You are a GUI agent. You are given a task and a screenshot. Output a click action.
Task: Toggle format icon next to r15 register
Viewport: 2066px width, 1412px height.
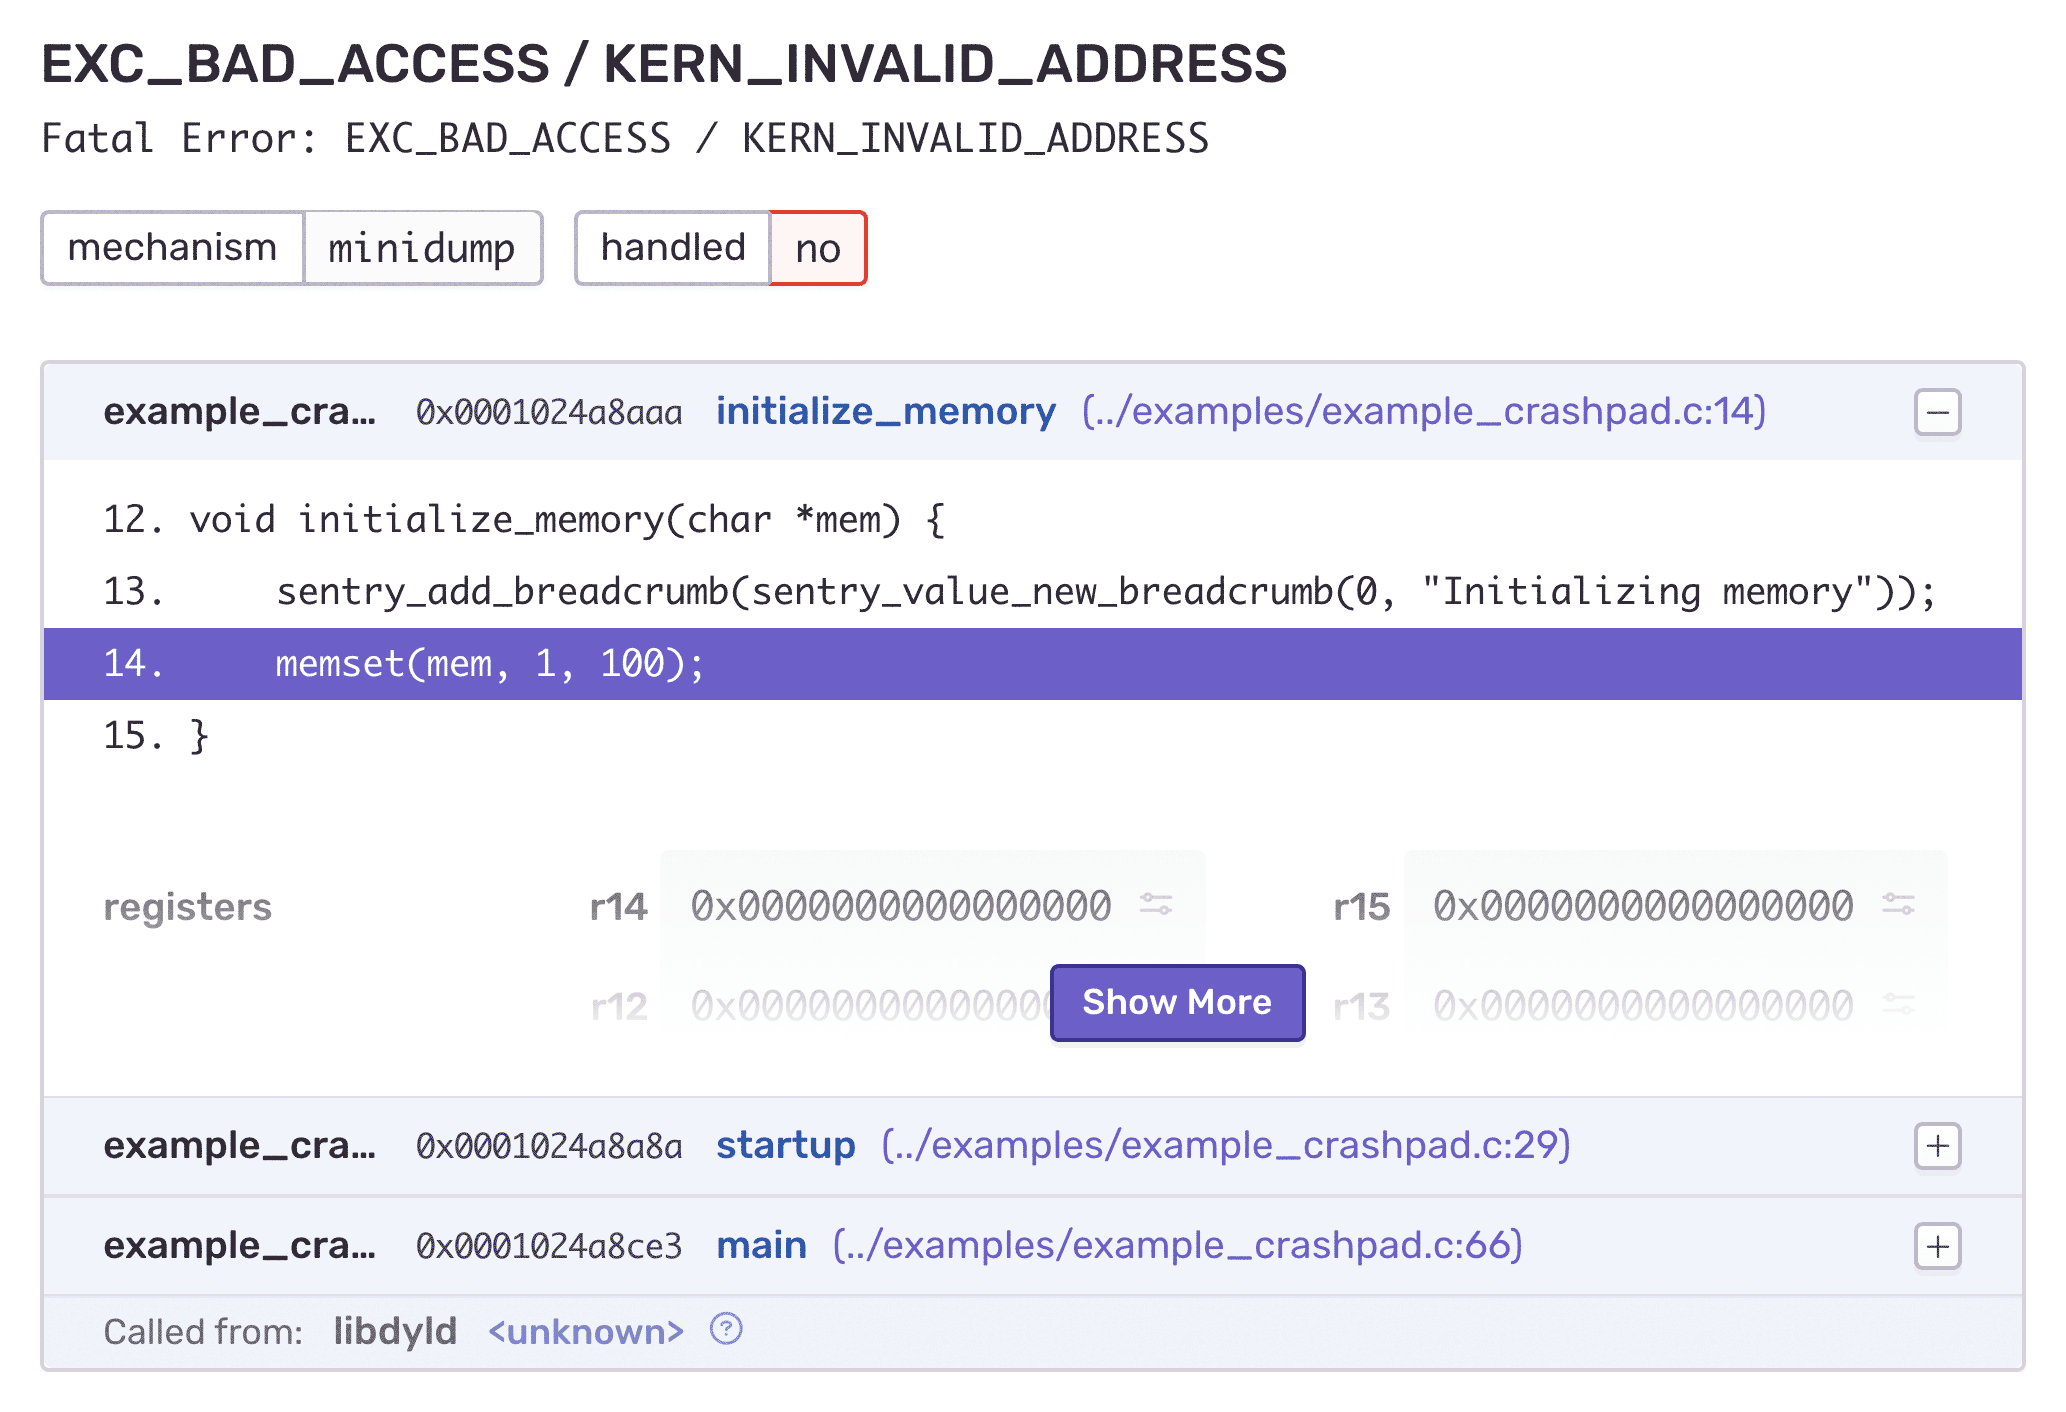click(x=1897, y=905)
